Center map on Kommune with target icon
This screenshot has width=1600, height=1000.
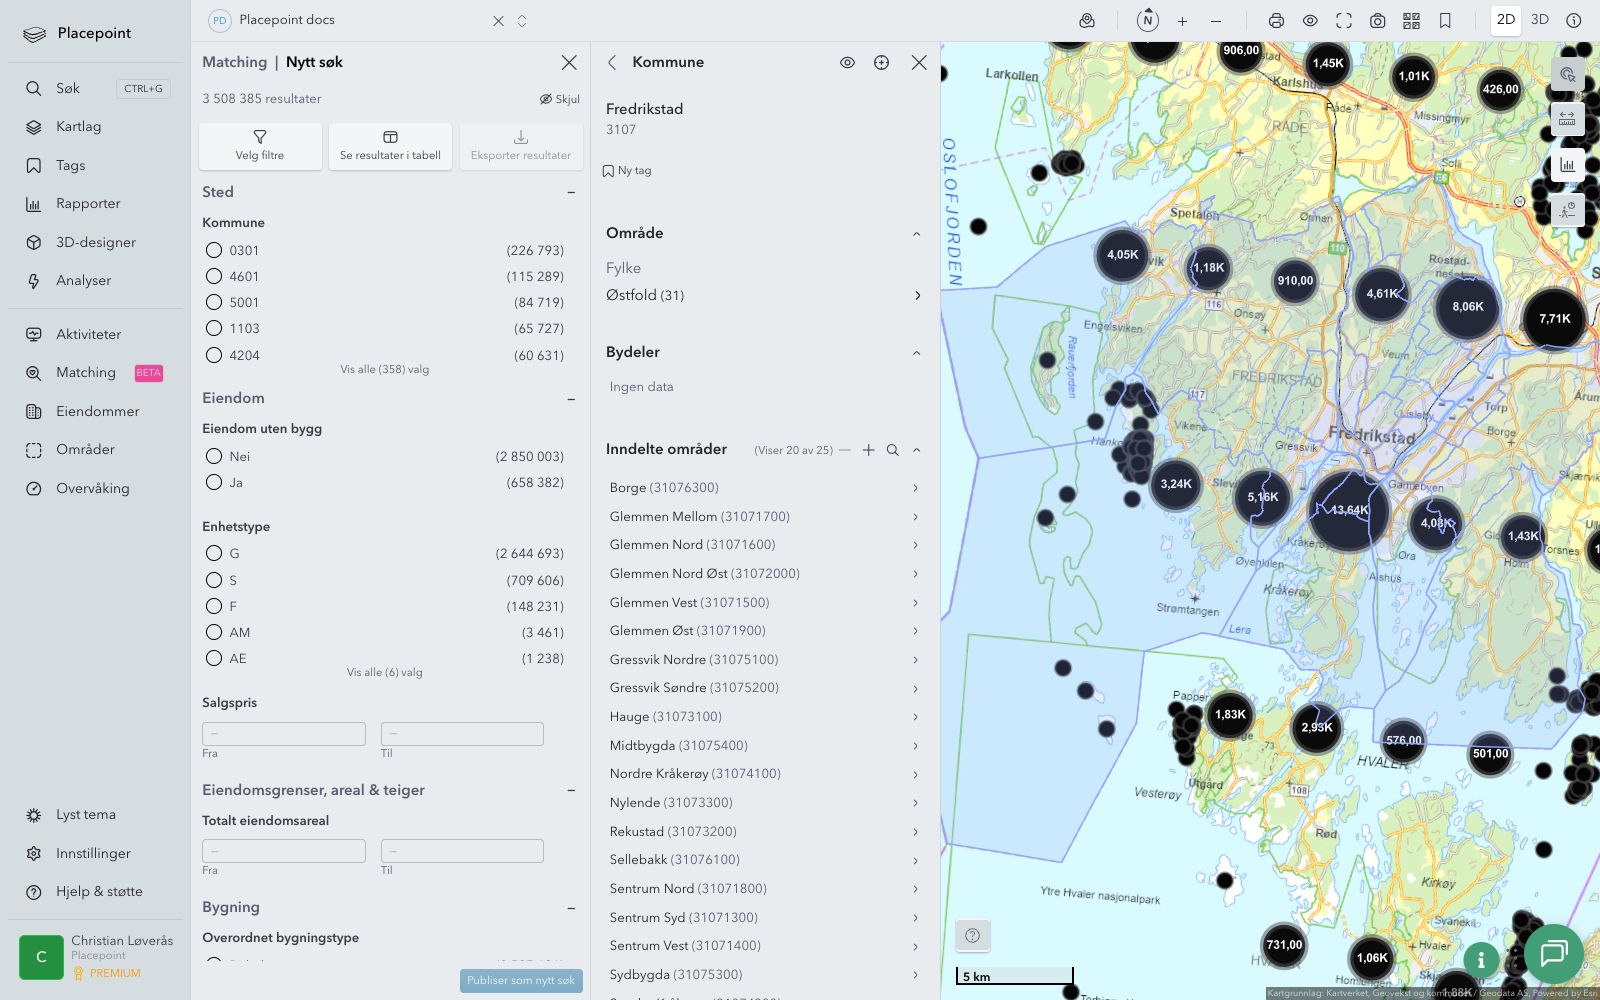pos(881,63)
